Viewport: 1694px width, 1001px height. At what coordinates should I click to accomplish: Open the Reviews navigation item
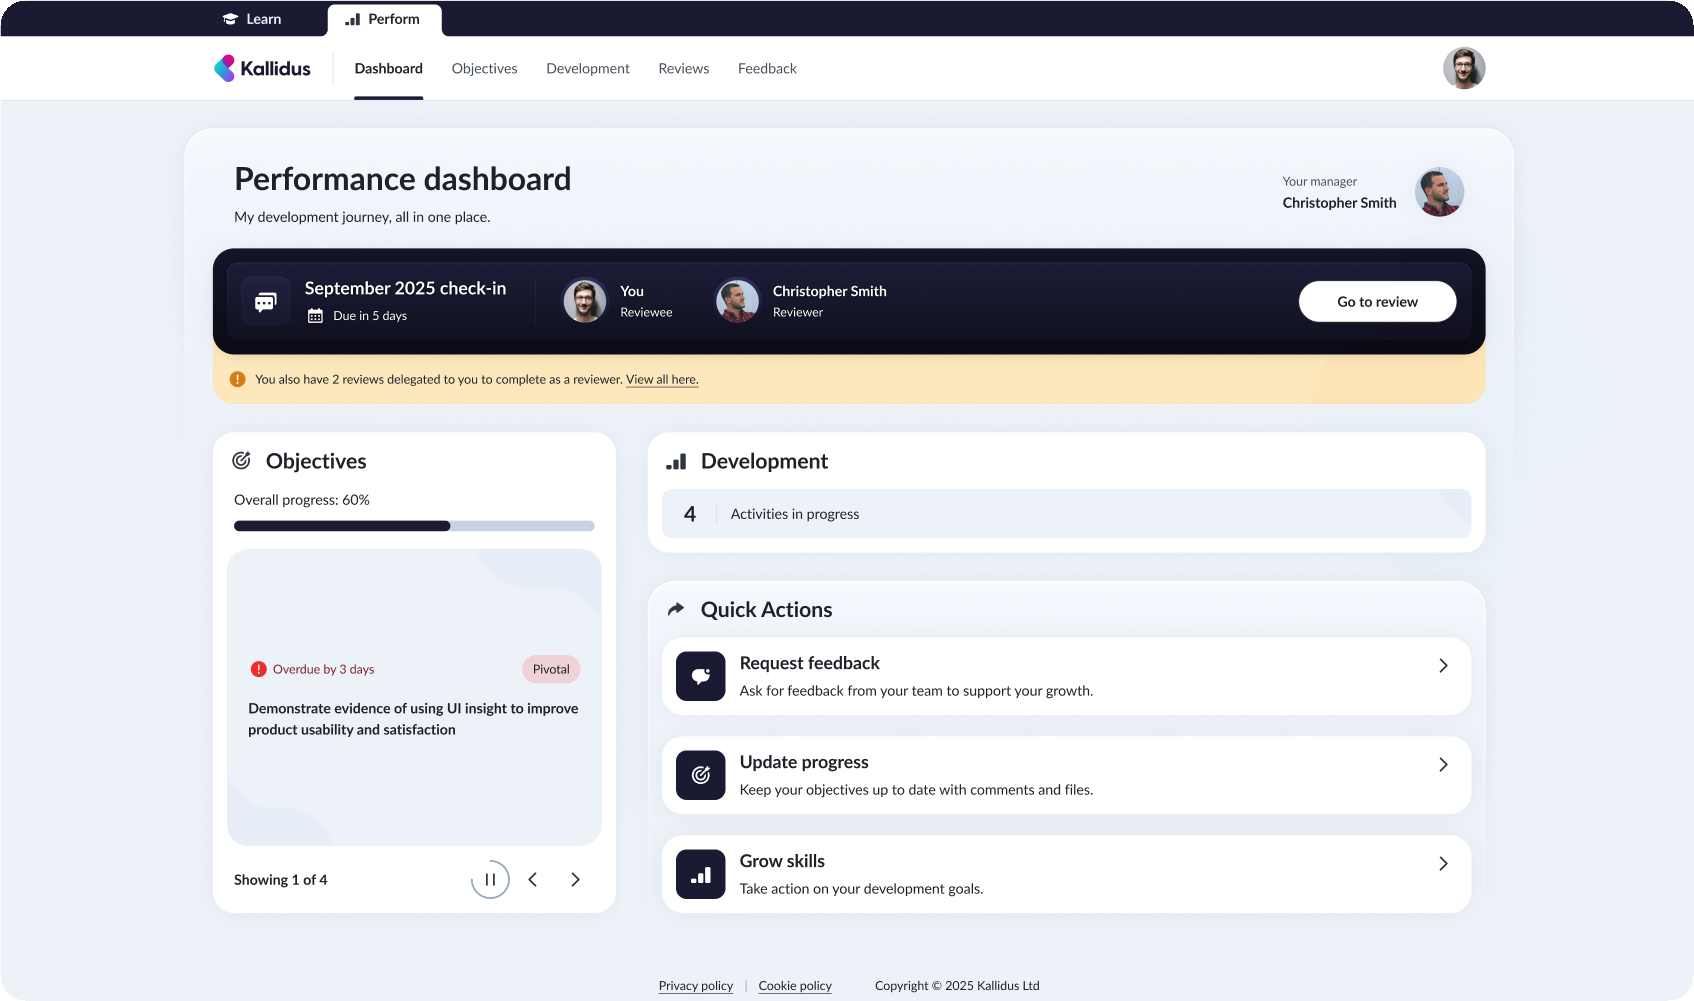[x=683, y=68]
